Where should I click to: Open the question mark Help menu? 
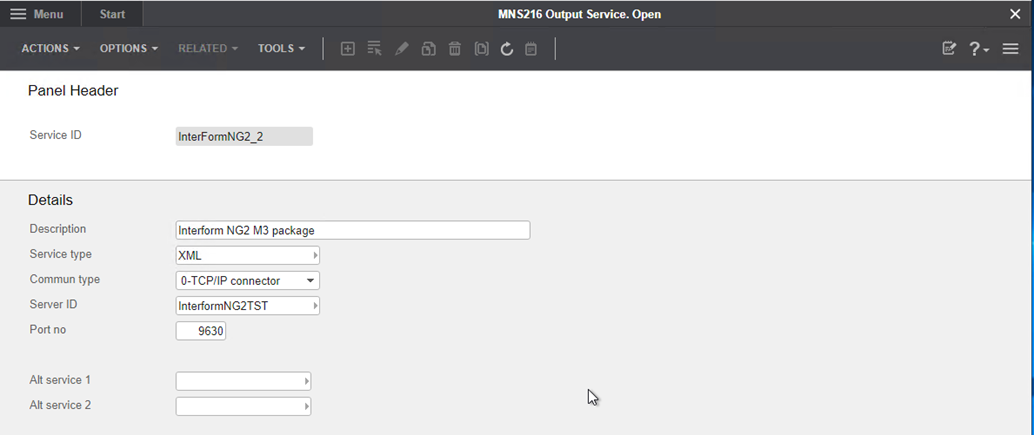pos(978,48)
